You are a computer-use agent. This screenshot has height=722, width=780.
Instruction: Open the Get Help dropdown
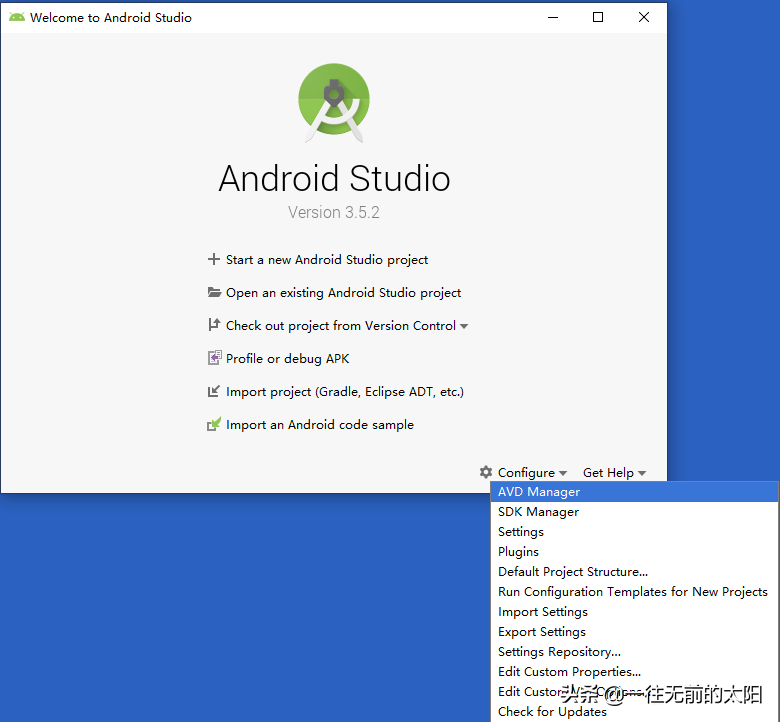(614, 472)
